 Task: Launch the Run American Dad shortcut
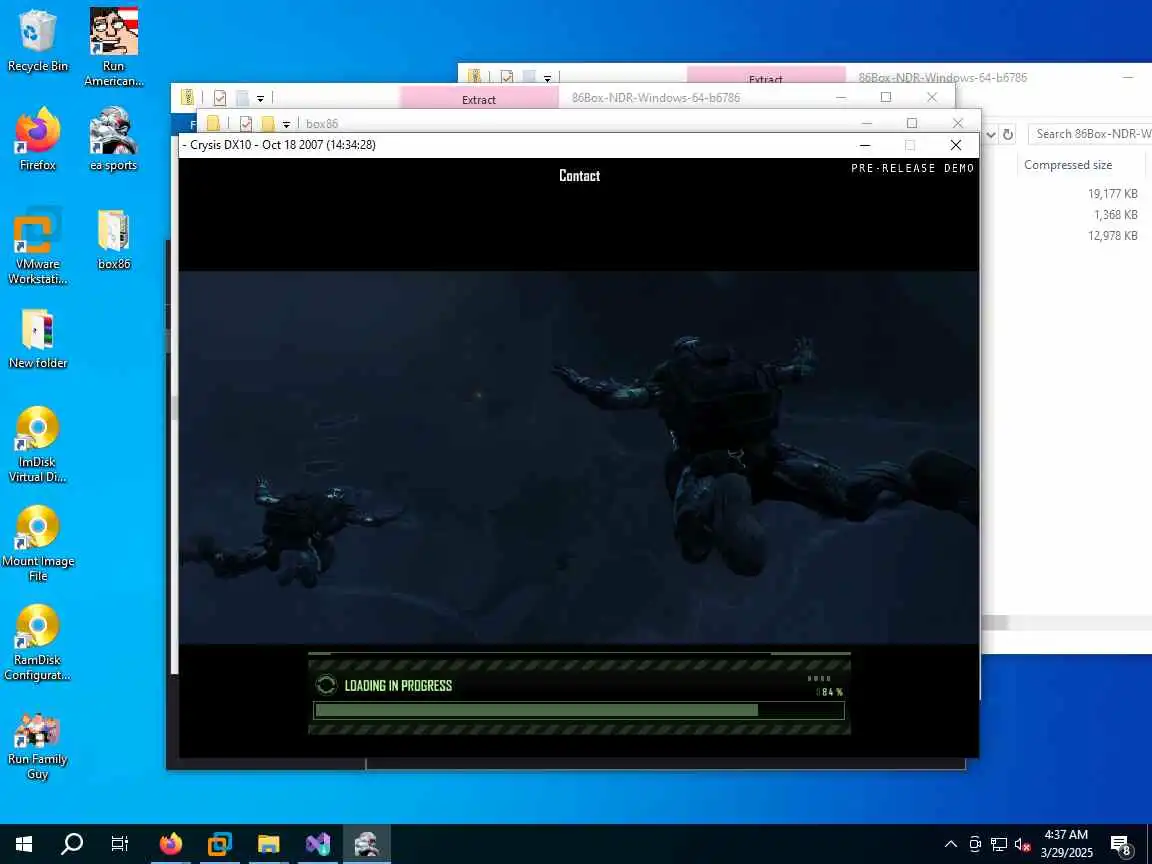113,46
